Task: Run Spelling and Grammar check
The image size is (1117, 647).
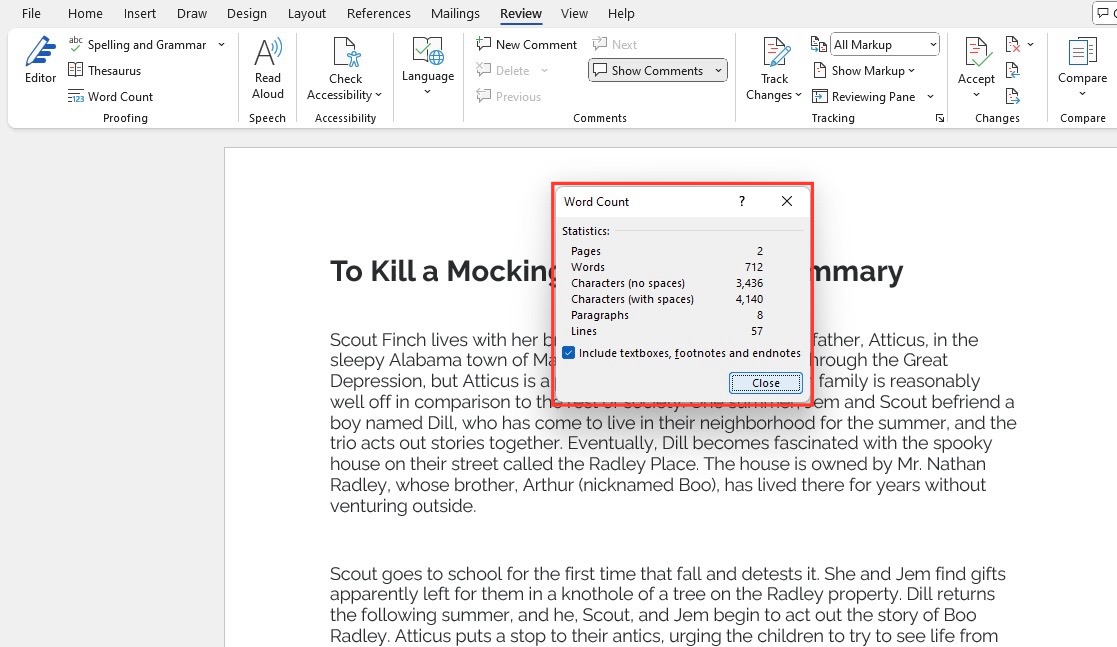Action: [137, 44]
